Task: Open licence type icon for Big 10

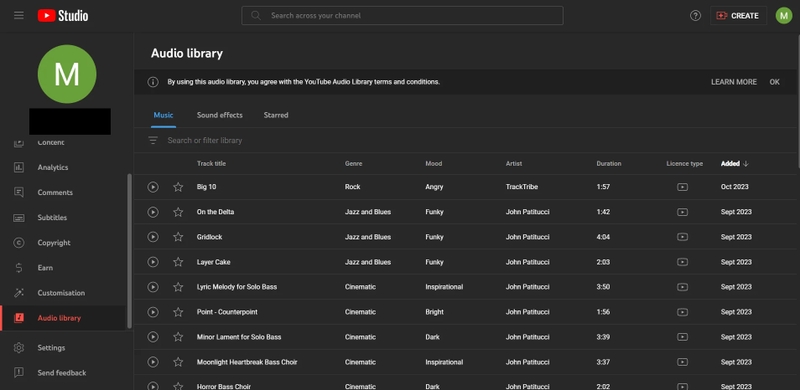Action: pyautogui.click(x=682, y=187)
